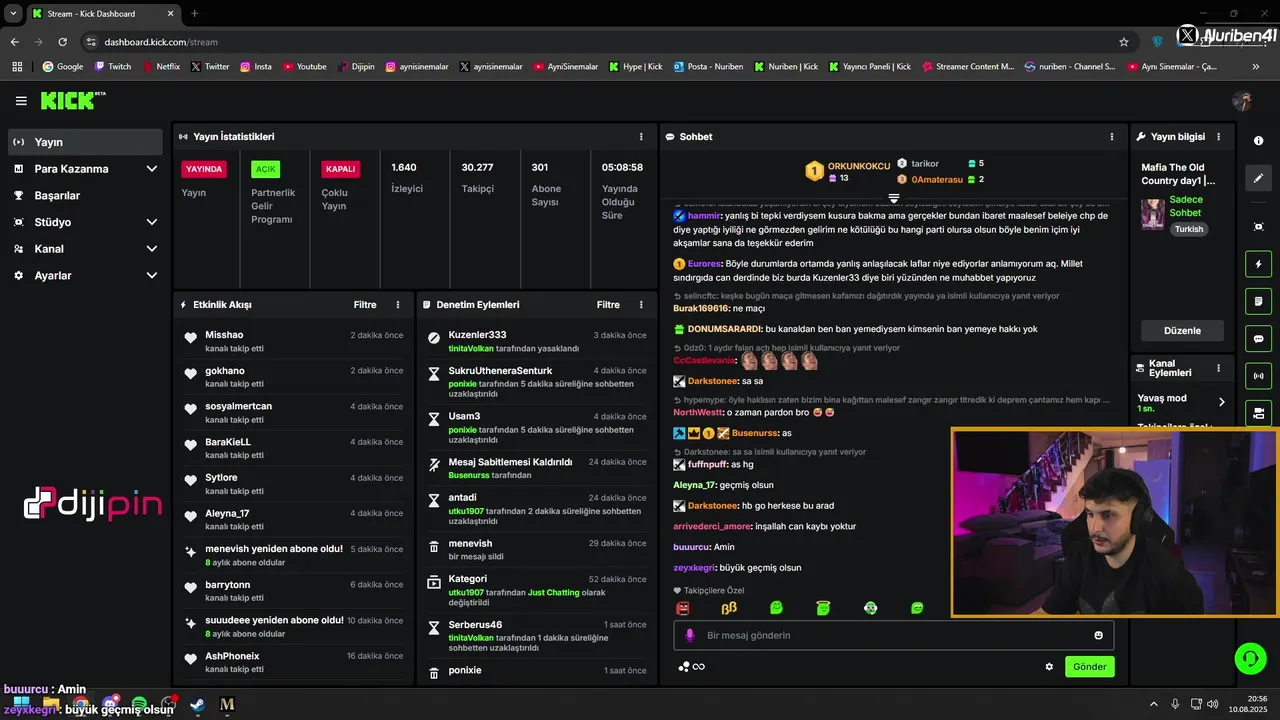Open options menu of Denetim Eylemleri panel

point(641,304)
